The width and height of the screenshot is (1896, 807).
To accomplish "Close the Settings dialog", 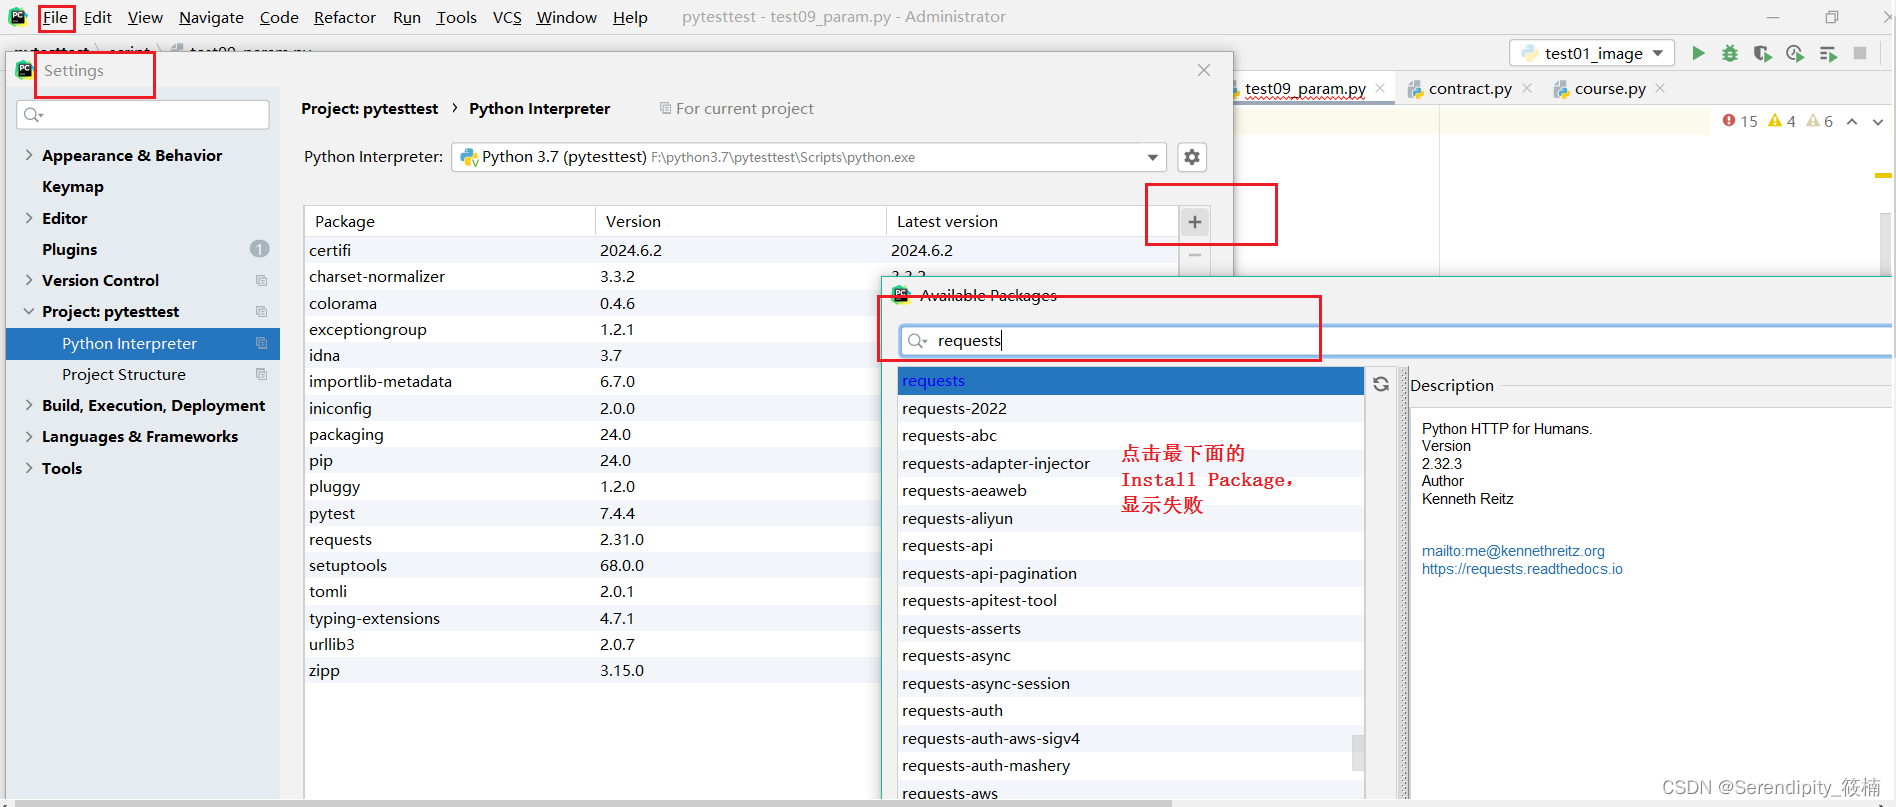I will 1204,70.
